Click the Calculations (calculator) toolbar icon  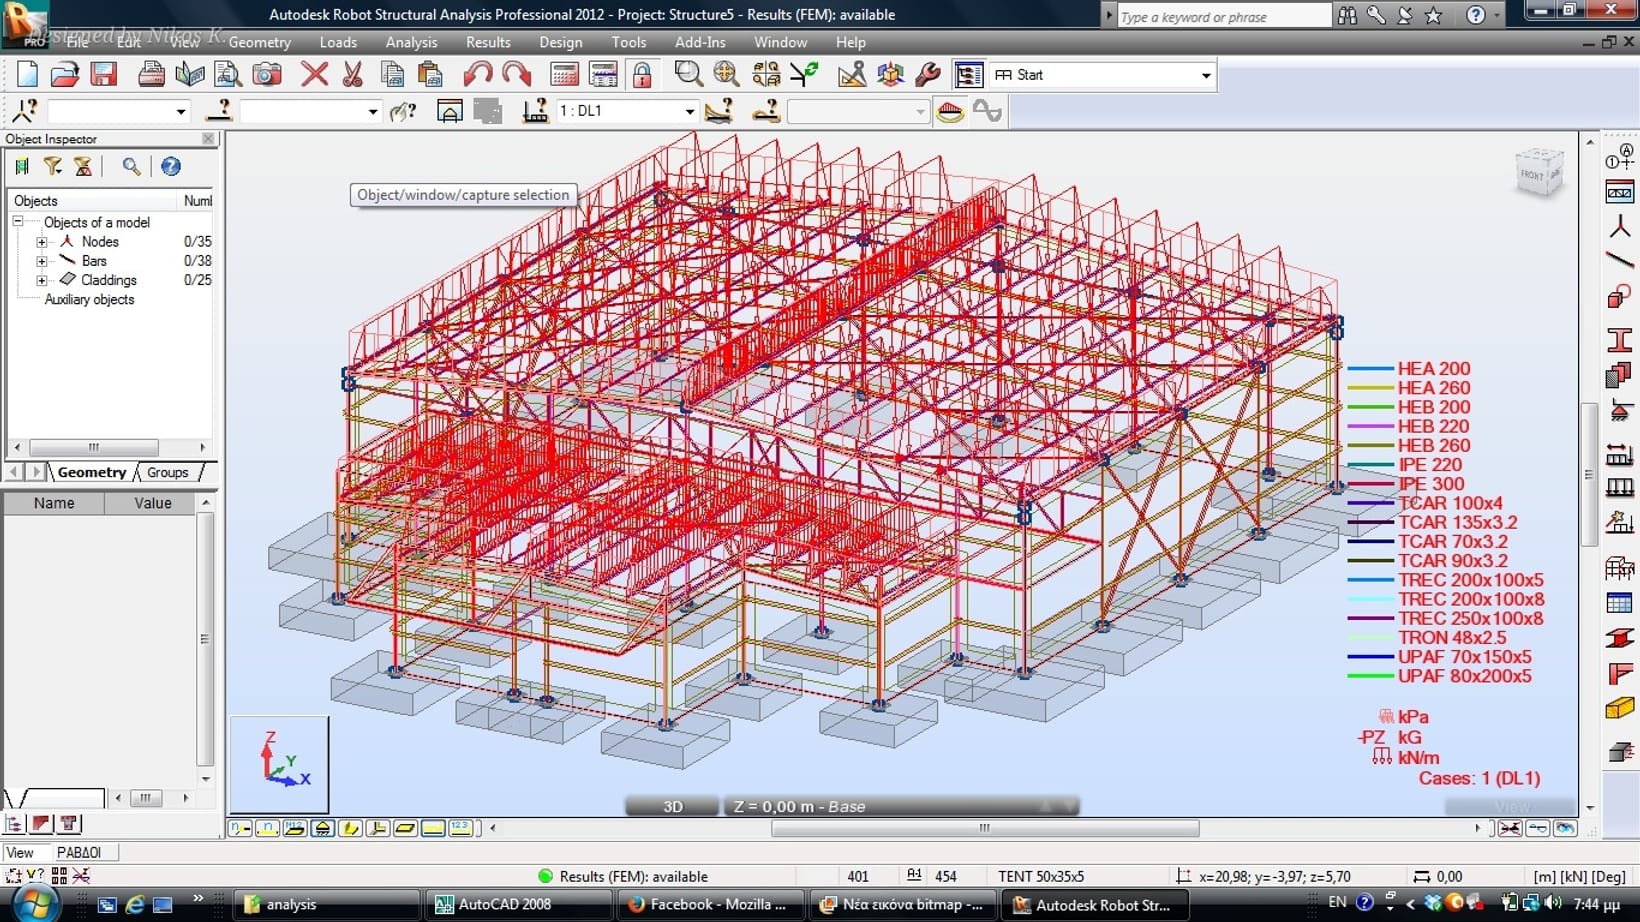(564, 74)
